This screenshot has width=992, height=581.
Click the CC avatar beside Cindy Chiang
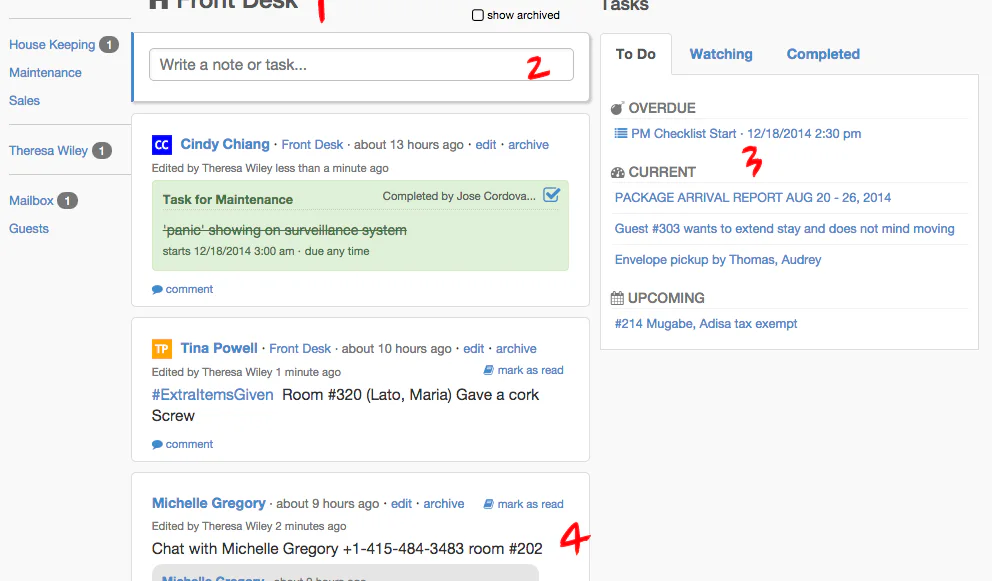click(x=162, y=145)
